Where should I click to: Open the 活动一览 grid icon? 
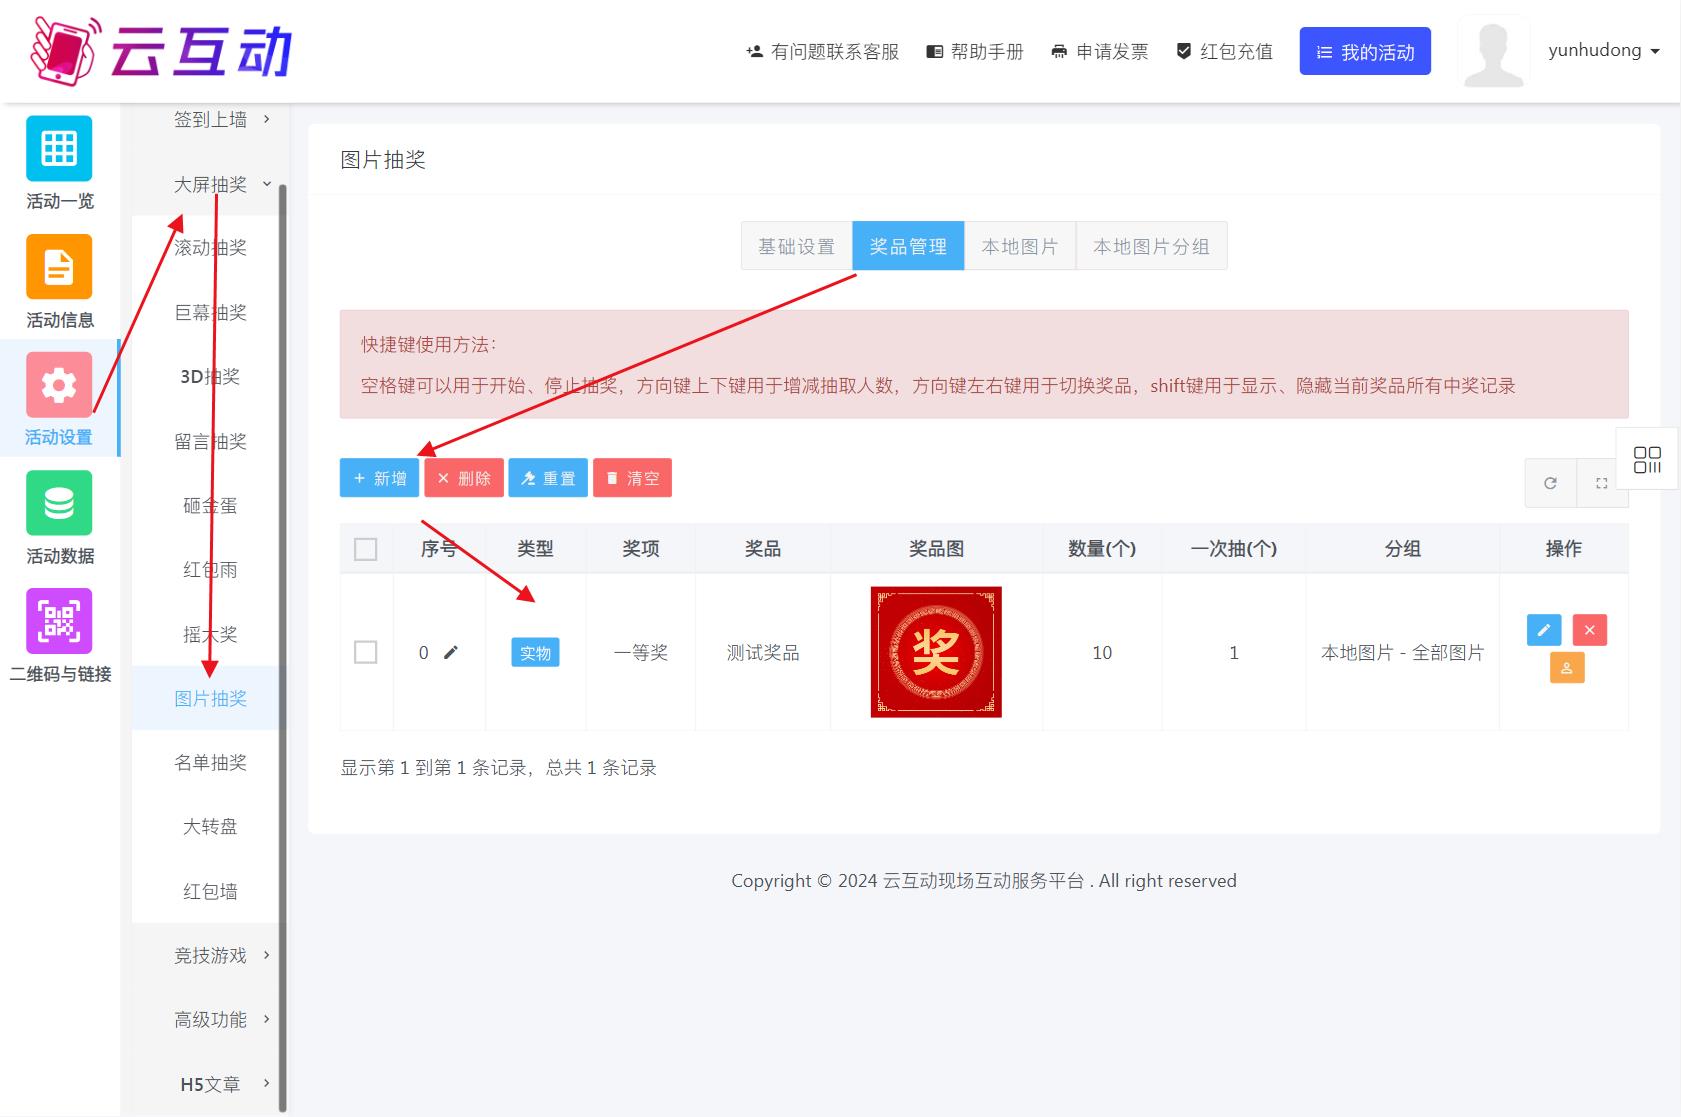click(59, 149)
